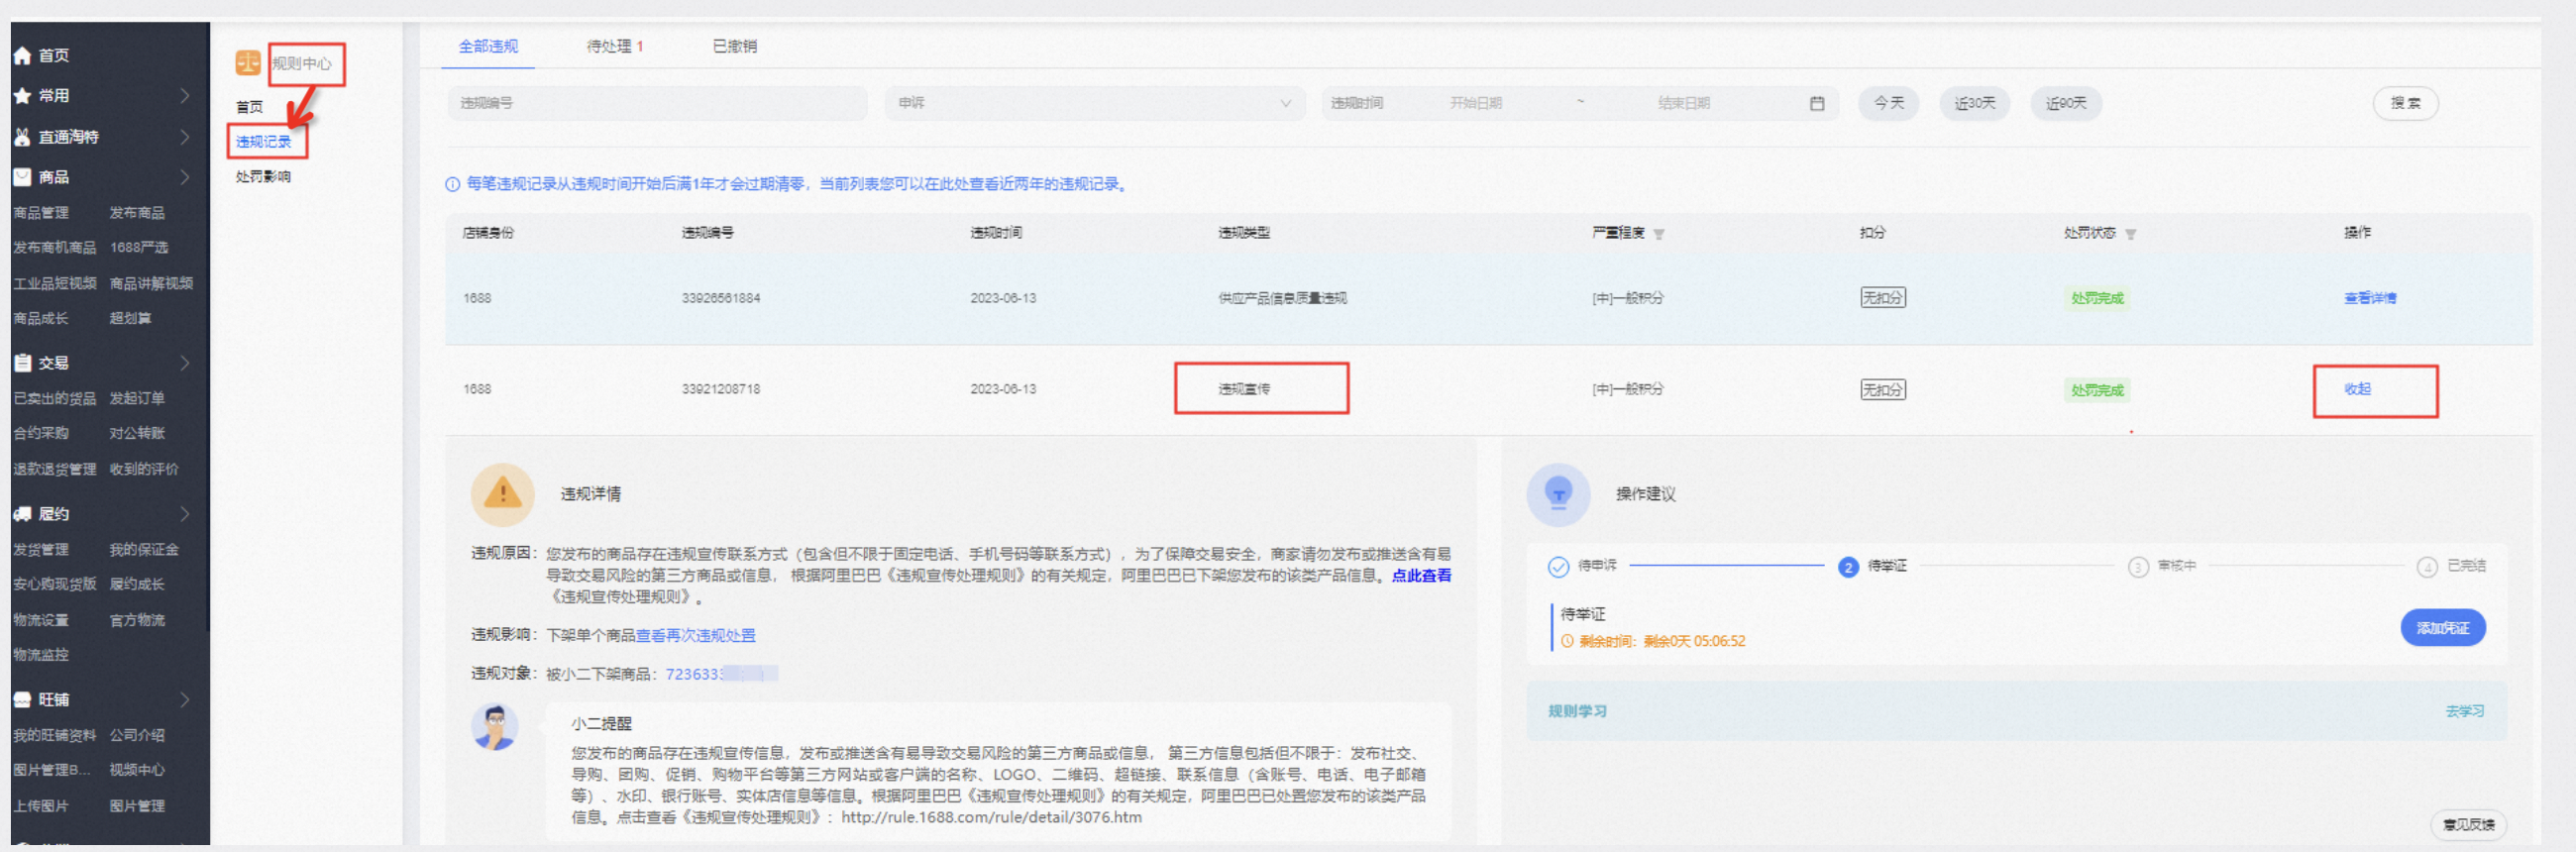Open the 意见反馈 button
This screenshot has width=2576, height=852.
tap(2468, 825)
